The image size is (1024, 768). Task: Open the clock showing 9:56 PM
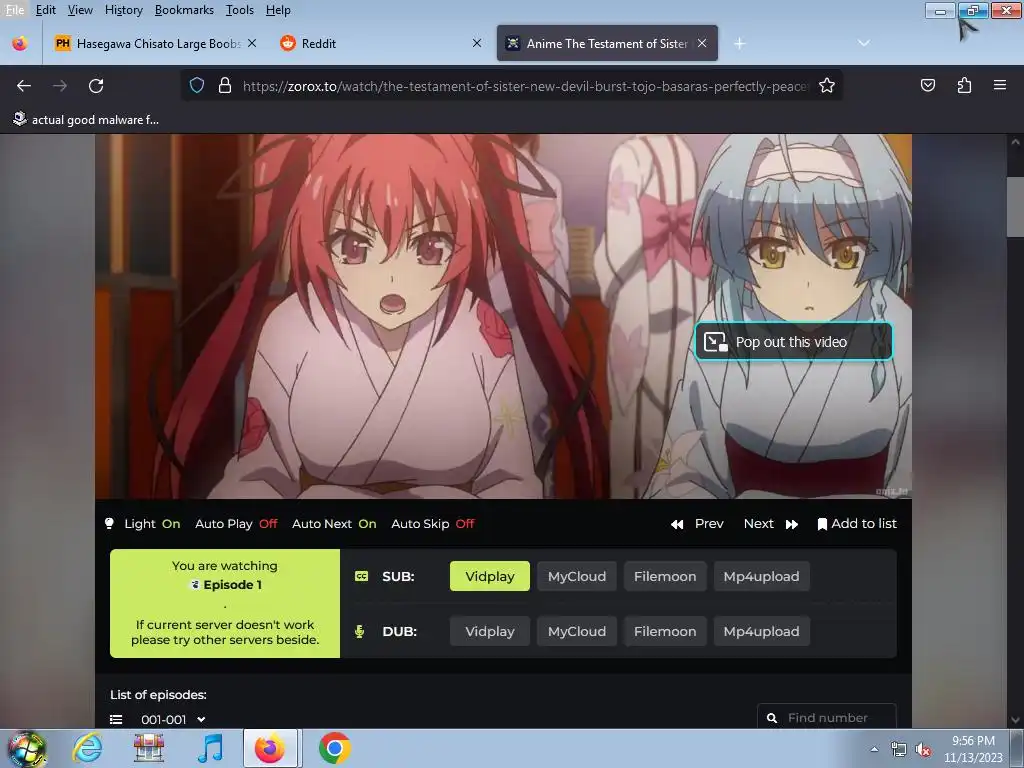click(973, 749)
